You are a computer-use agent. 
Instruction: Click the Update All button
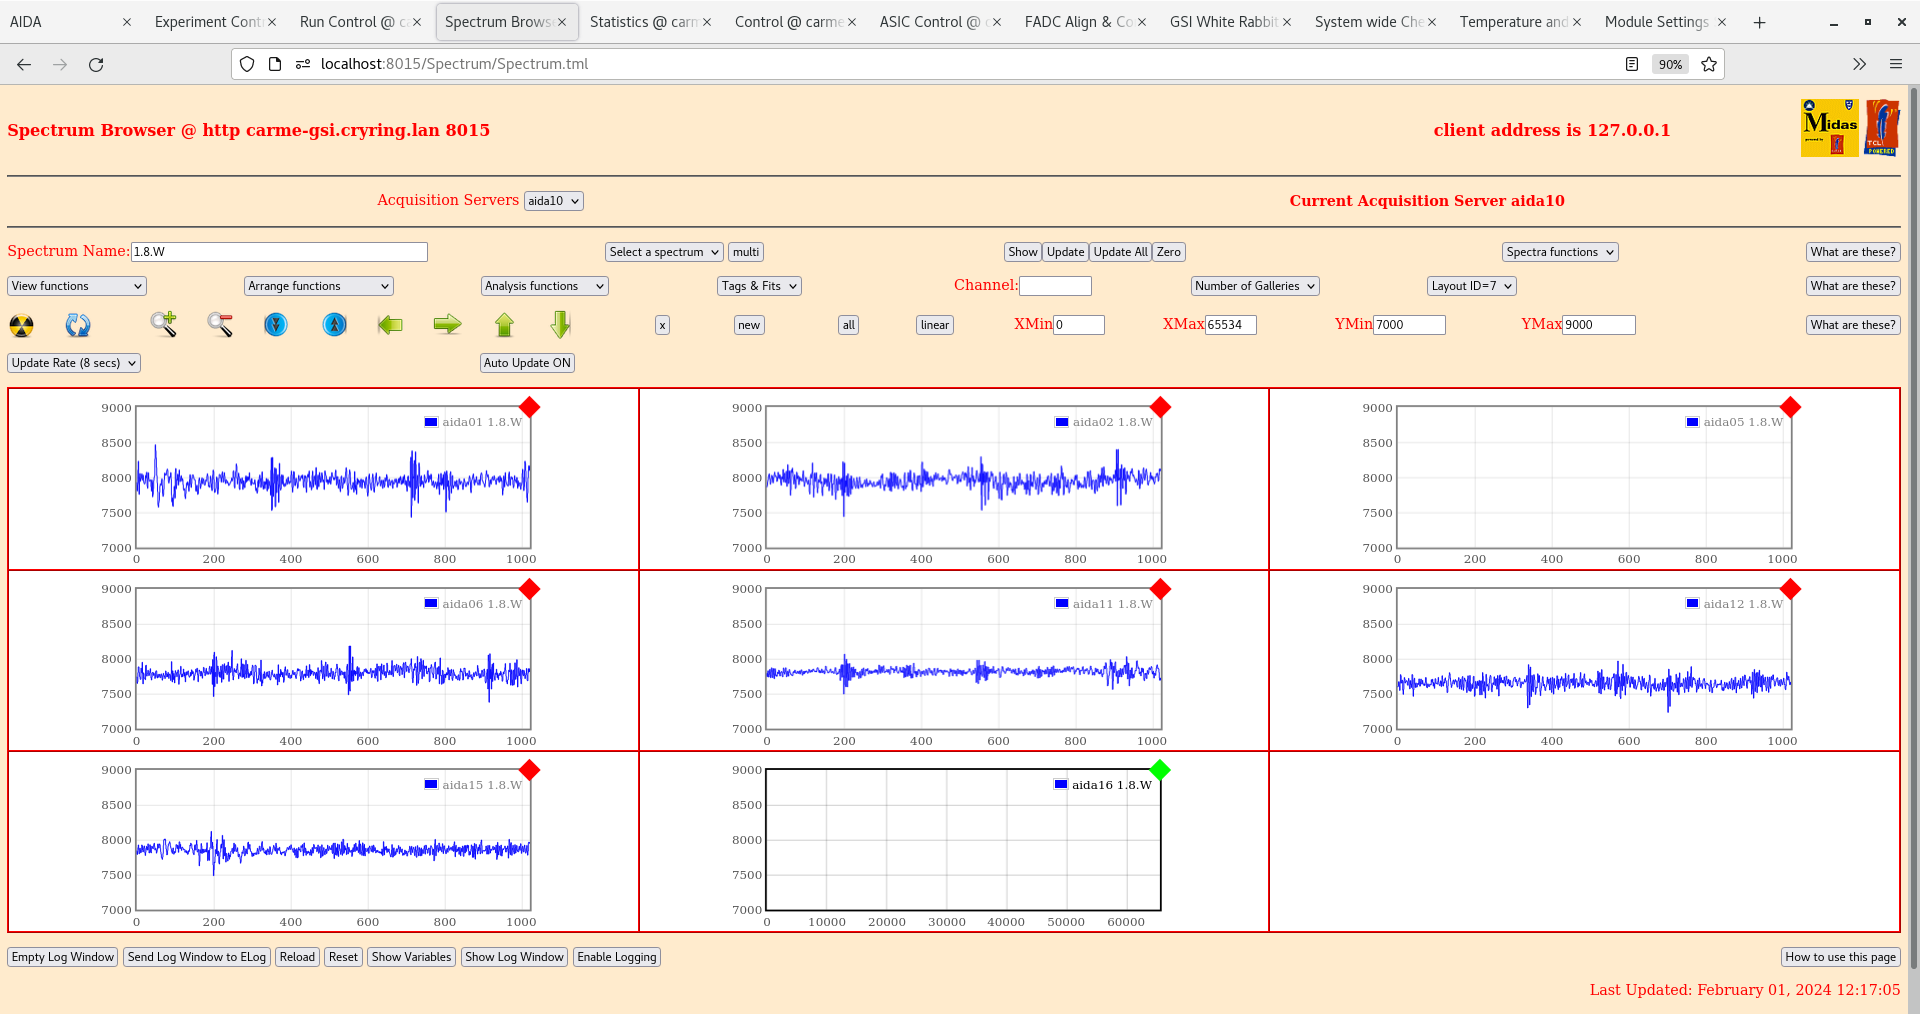(1119, 251)
